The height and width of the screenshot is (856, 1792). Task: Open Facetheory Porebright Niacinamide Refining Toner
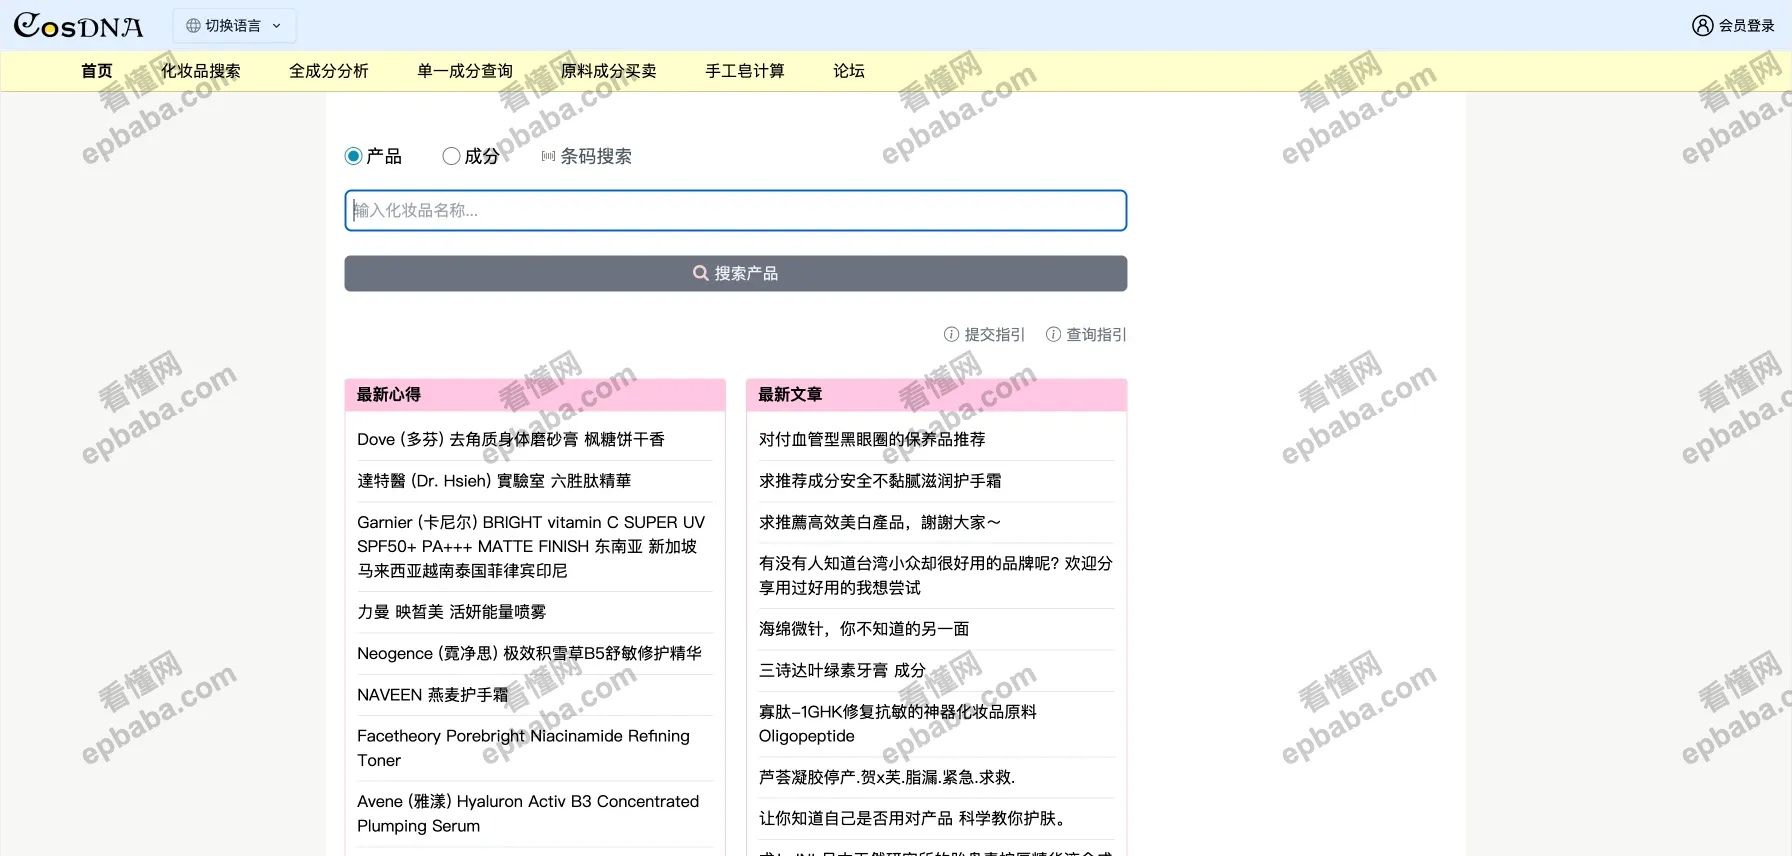(524, 748)
